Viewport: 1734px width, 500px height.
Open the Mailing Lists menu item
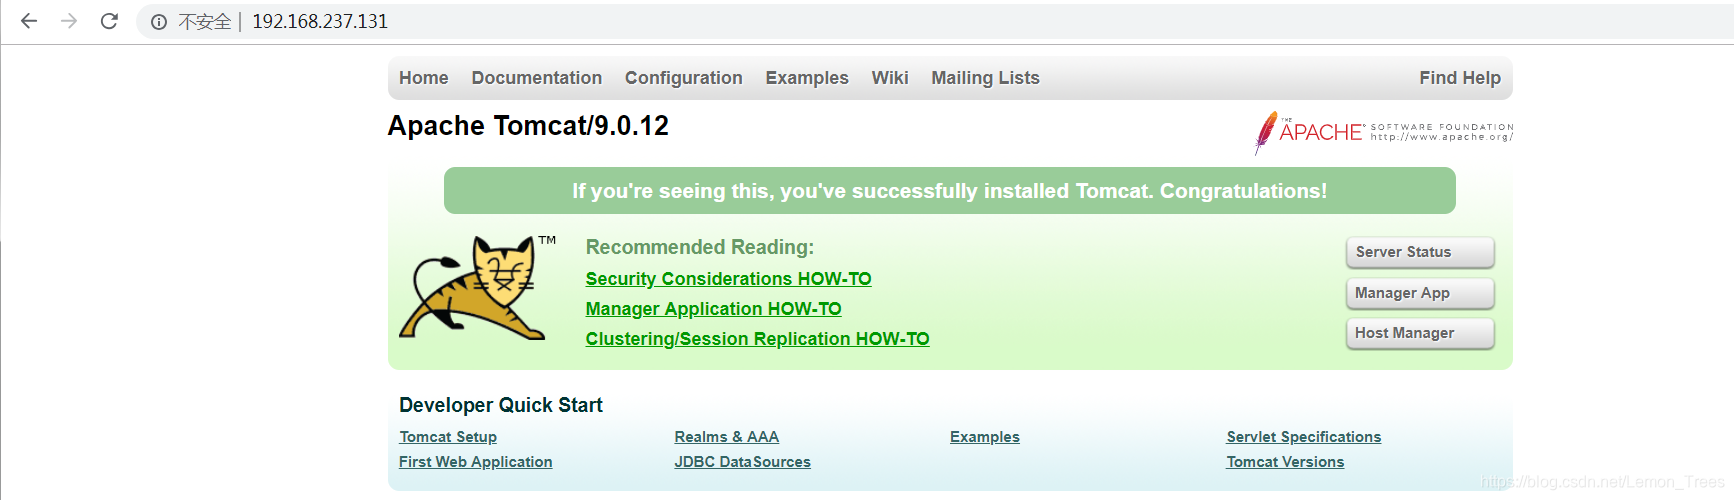click(986, 78)
